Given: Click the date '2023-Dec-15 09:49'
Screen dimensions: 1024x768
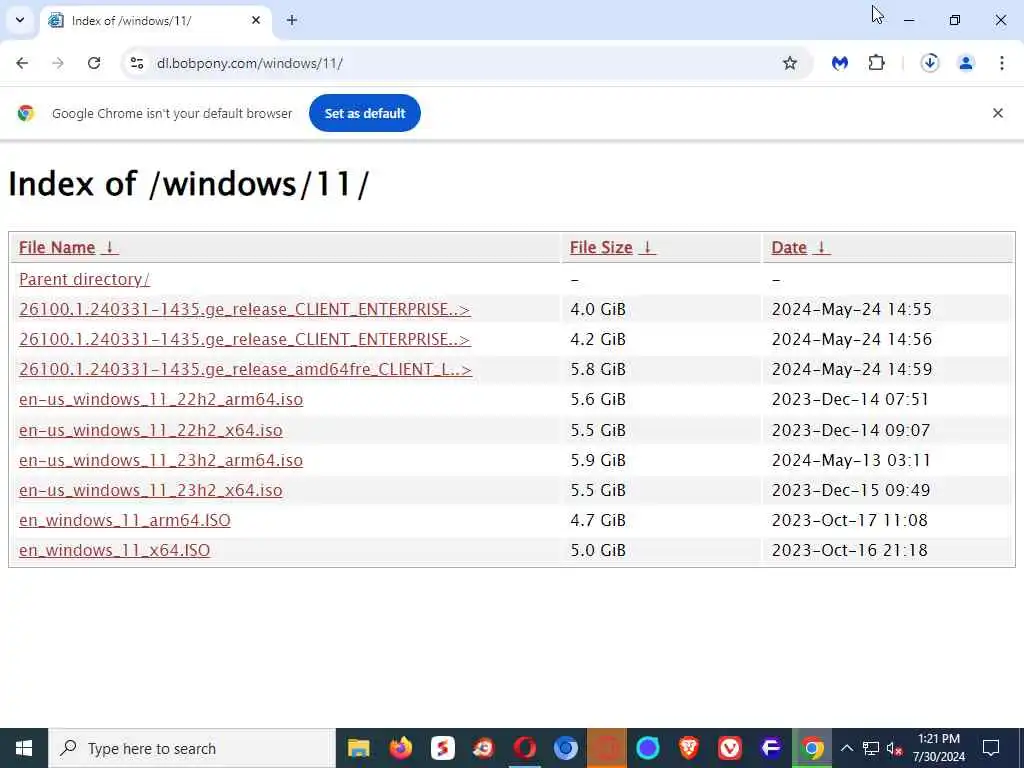Looking at the screenshot, I should (850, 490).
